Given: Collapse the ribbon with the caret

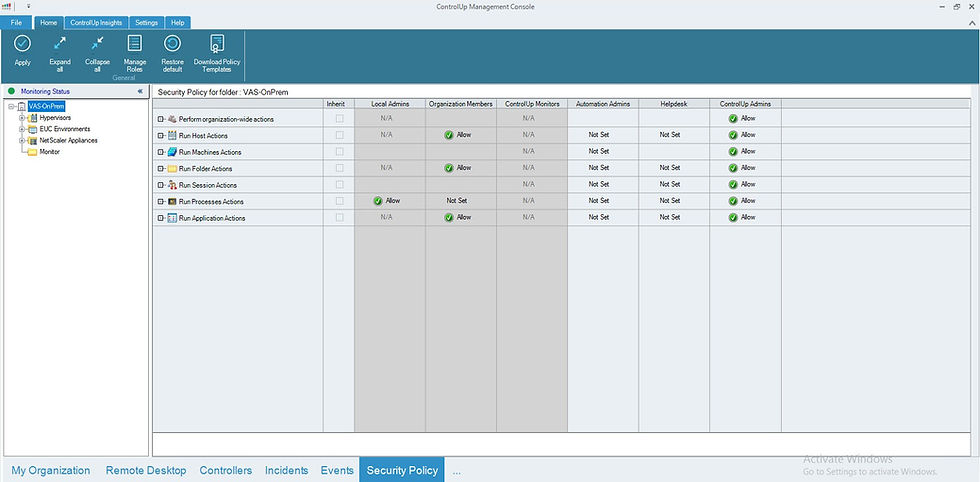Looking at the screenshot, I should tap(973, 23).
